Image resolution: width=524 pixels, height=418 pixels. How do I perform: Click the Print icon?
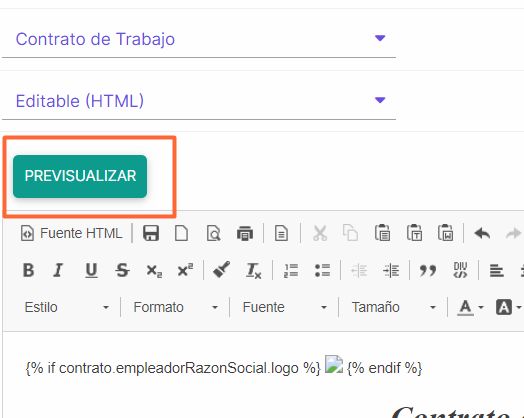coord(245,233)
